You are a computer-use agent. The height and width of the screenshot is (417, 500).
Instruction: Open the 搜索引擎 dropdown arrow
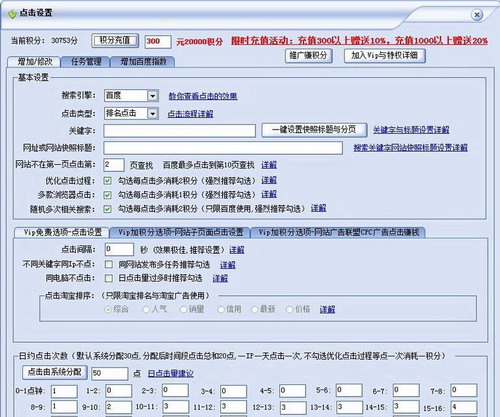coord(152,96)
